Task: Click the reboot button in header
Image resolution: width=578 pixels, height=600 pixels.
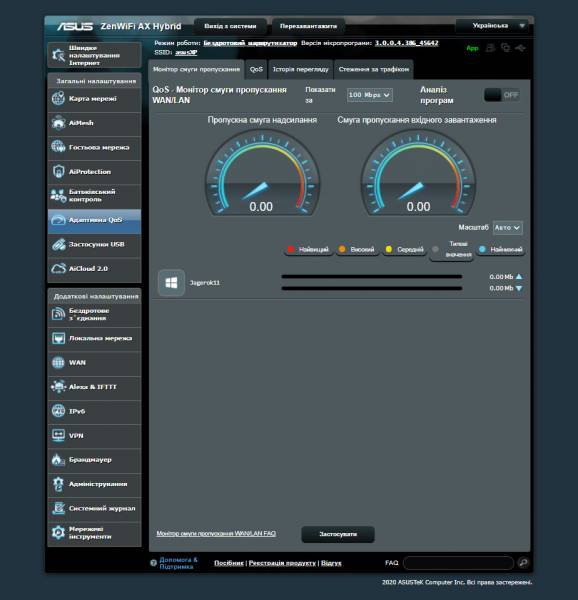Action: [x=308, y=26]
